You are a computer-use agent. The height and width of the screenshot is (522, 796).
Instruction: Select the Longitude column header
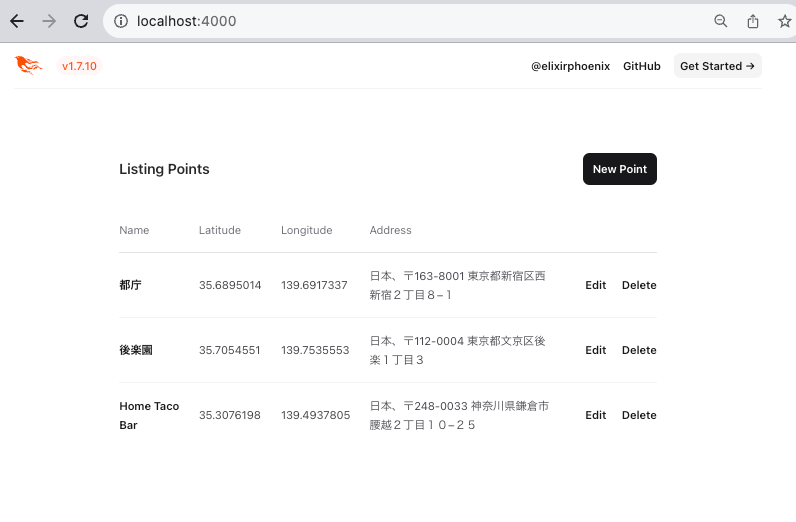[x=307, y=230]
